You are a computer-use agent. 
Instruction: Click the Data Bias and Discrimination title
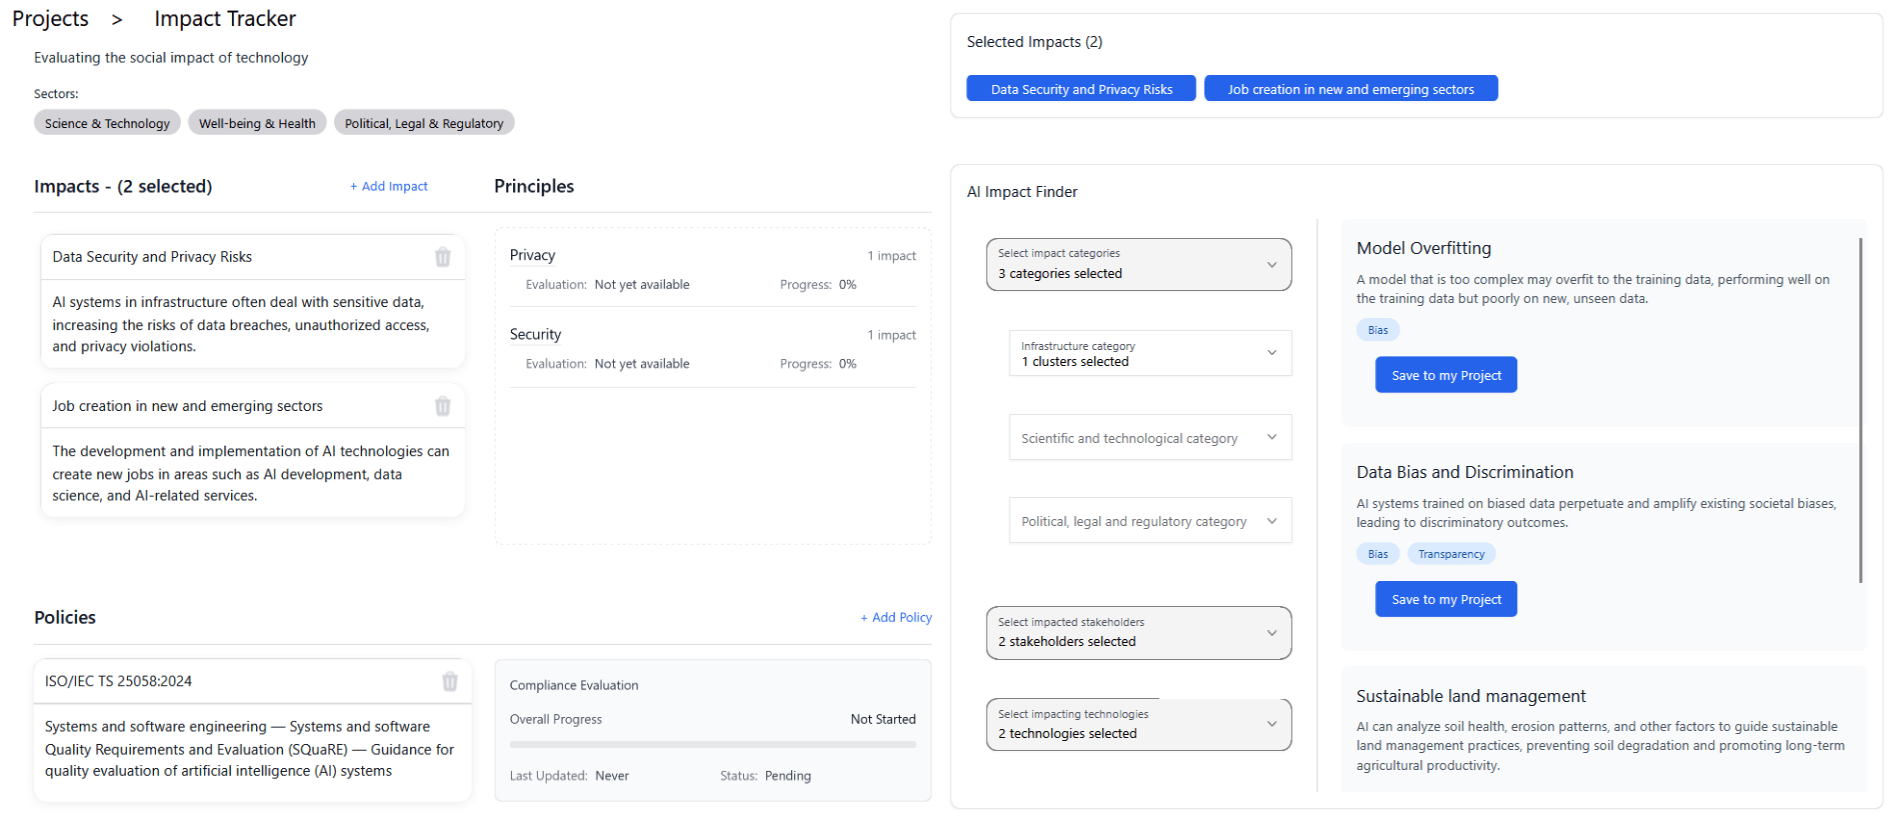(x=1465, y=472)
